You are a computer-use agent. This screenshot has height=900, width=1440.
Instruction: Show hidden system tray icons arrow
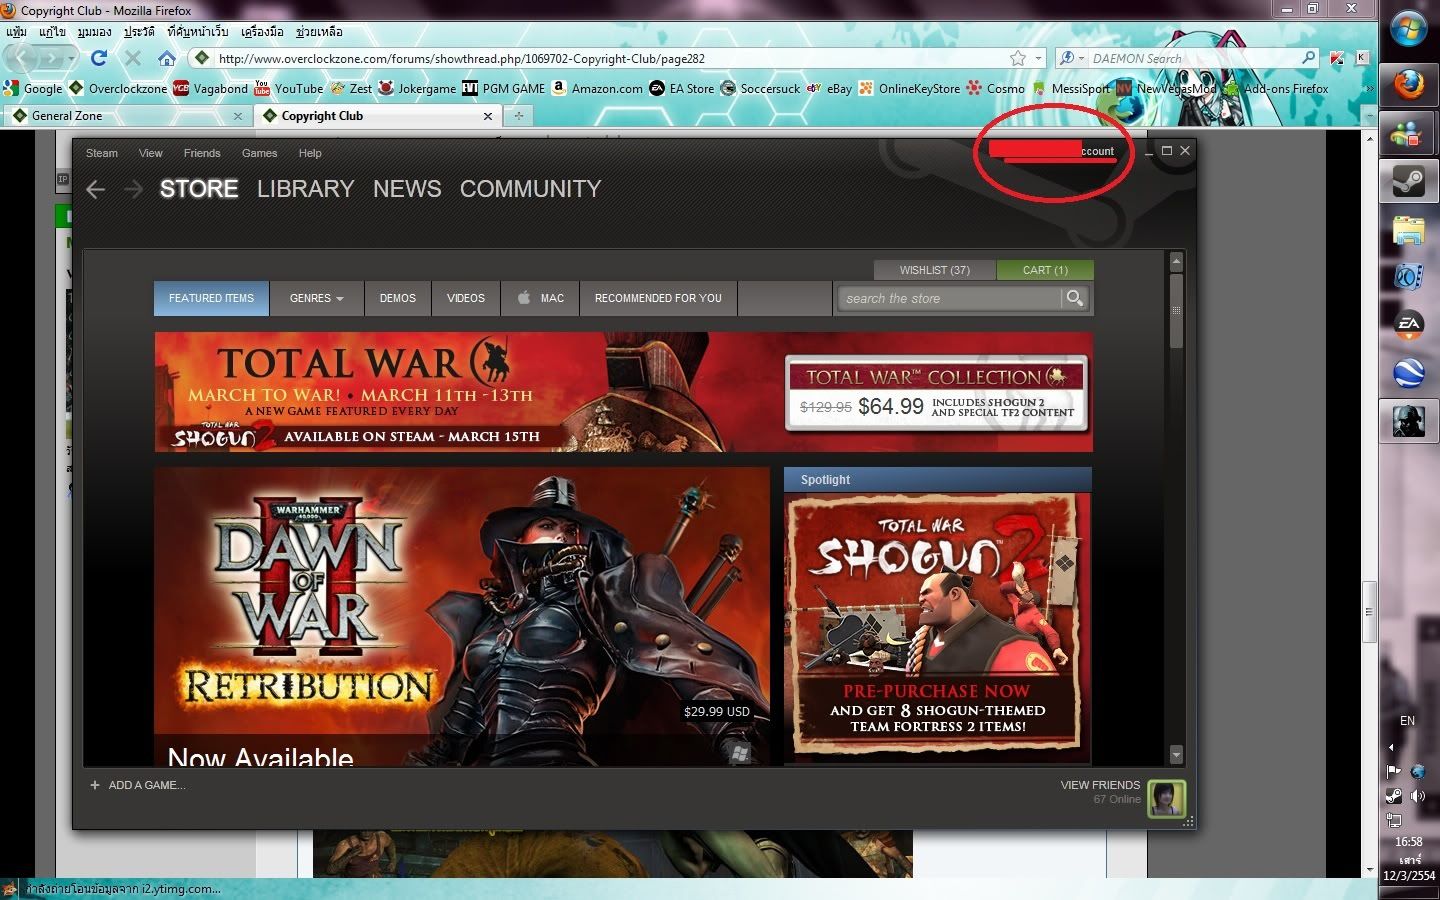click(1391, 747)
